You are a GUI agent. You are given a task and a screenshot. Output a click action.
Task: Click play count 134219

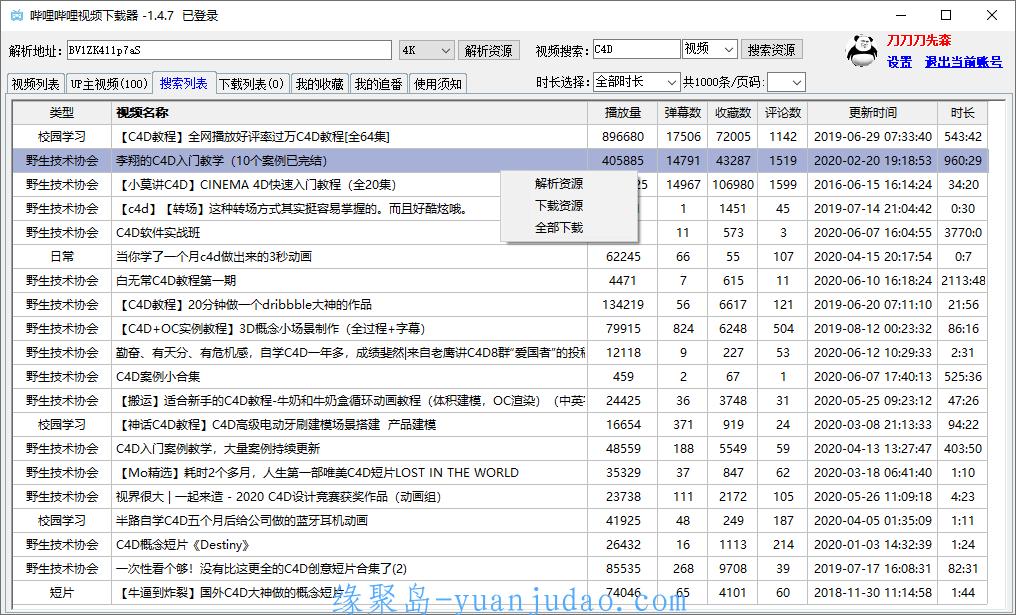(x=623, y=305)
